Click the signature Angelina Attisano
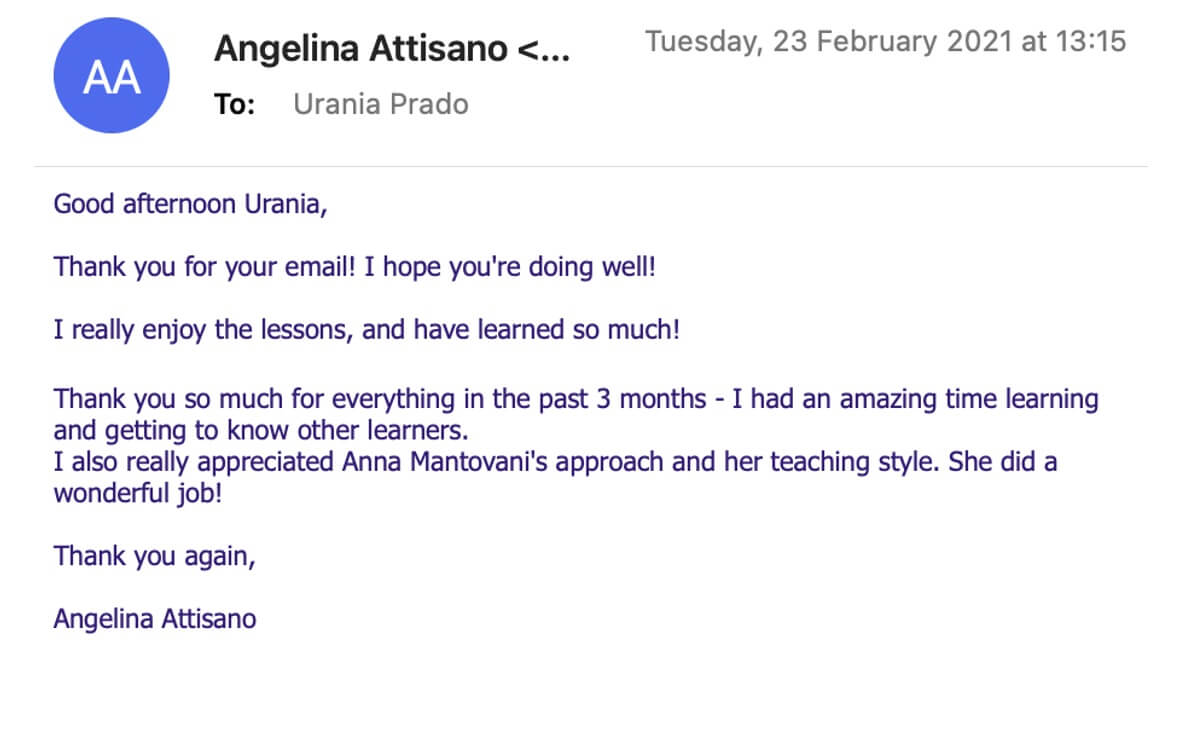Screen dimensions: 1184x754 pyautogui.click(x=155, y=619)
